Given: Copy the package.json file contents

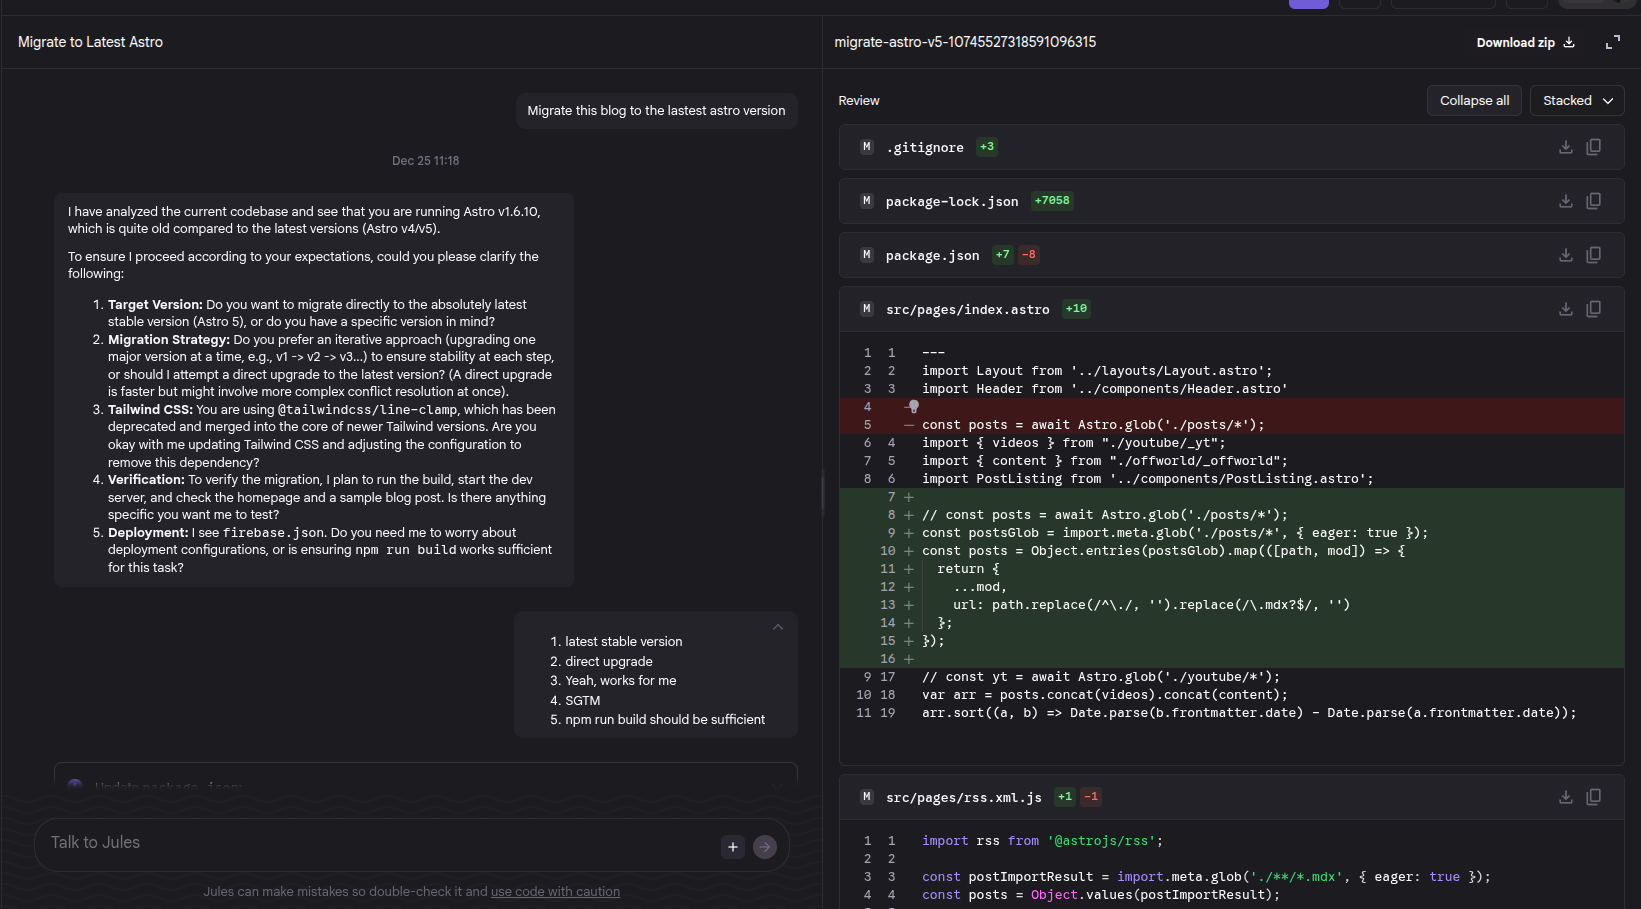Looking at the screenshot, I should pyautogui.click(x=1593, y=255).
